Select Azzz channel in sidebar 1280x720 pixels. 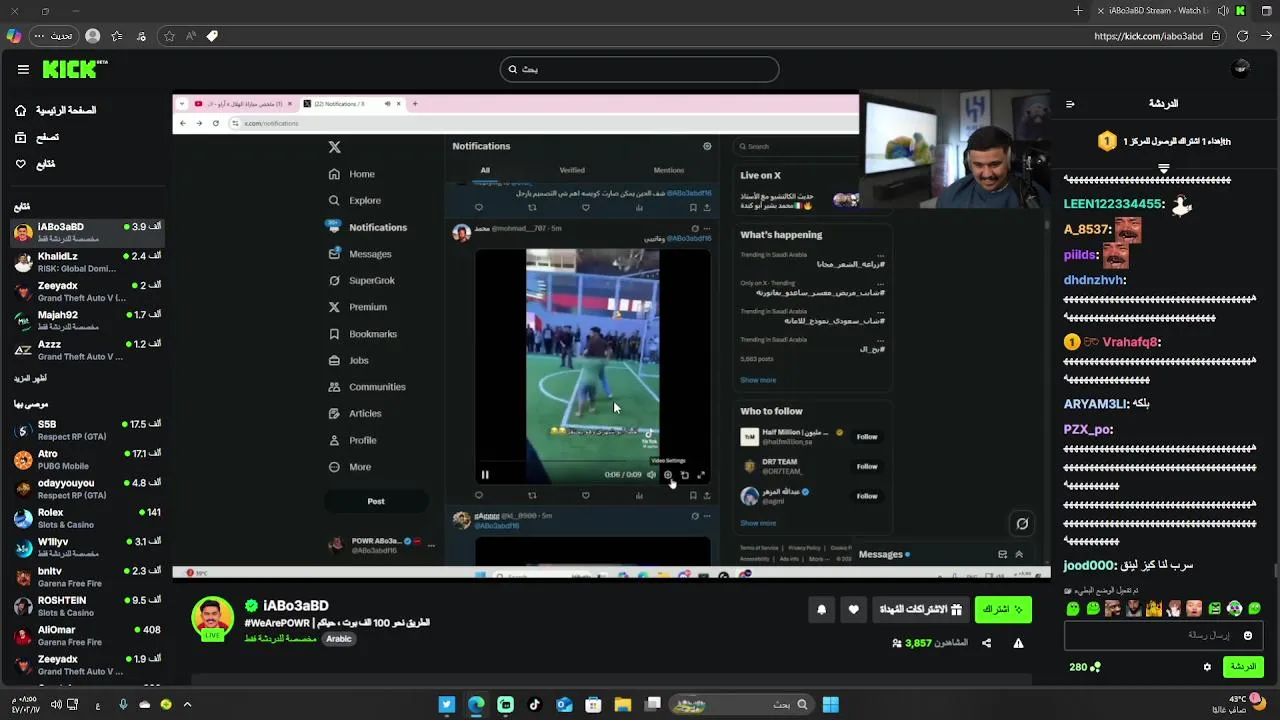coord(87,350)
